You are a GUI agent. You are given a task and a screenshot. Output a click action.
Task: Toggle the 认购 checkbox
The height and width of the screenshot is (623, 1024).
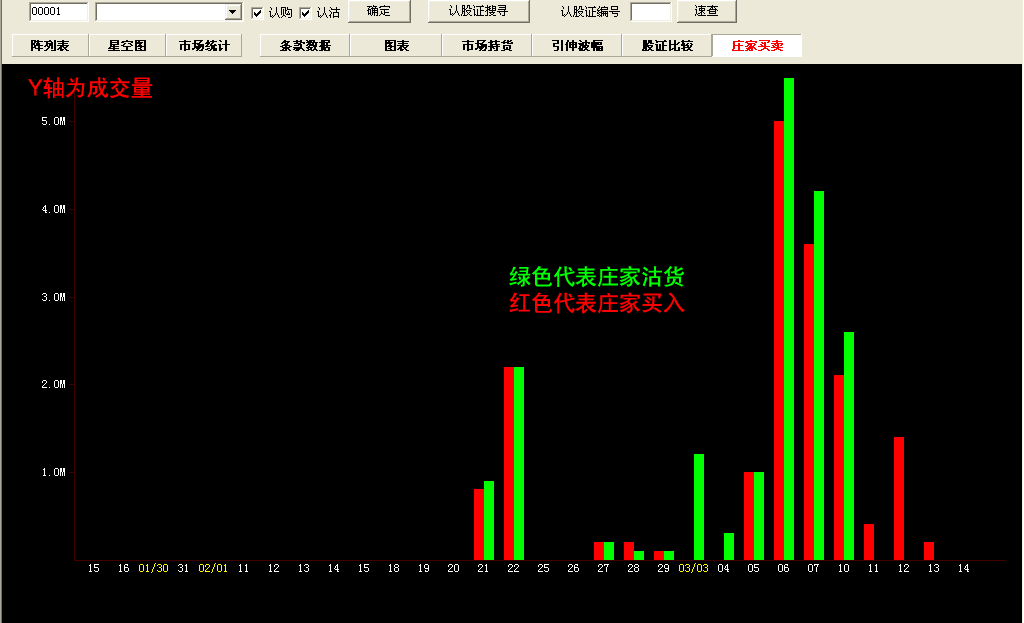(x=257, y=13)
